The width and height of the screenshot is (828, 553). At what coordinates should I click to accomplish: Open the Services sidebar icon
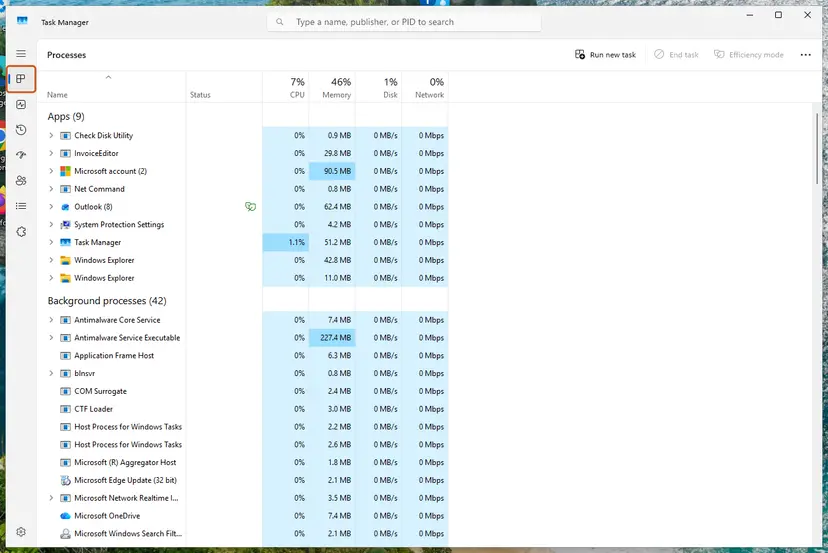pos(21,231)
